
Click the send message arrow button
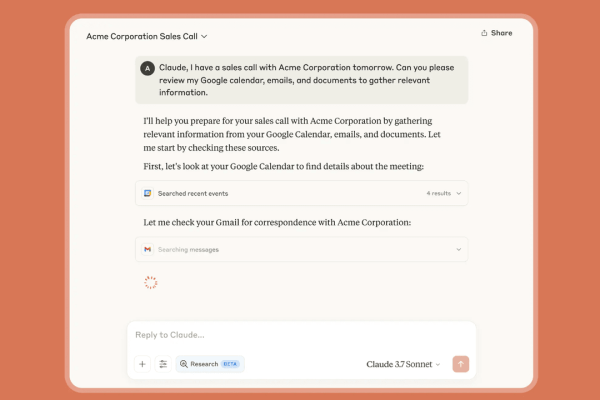point(461,364)
